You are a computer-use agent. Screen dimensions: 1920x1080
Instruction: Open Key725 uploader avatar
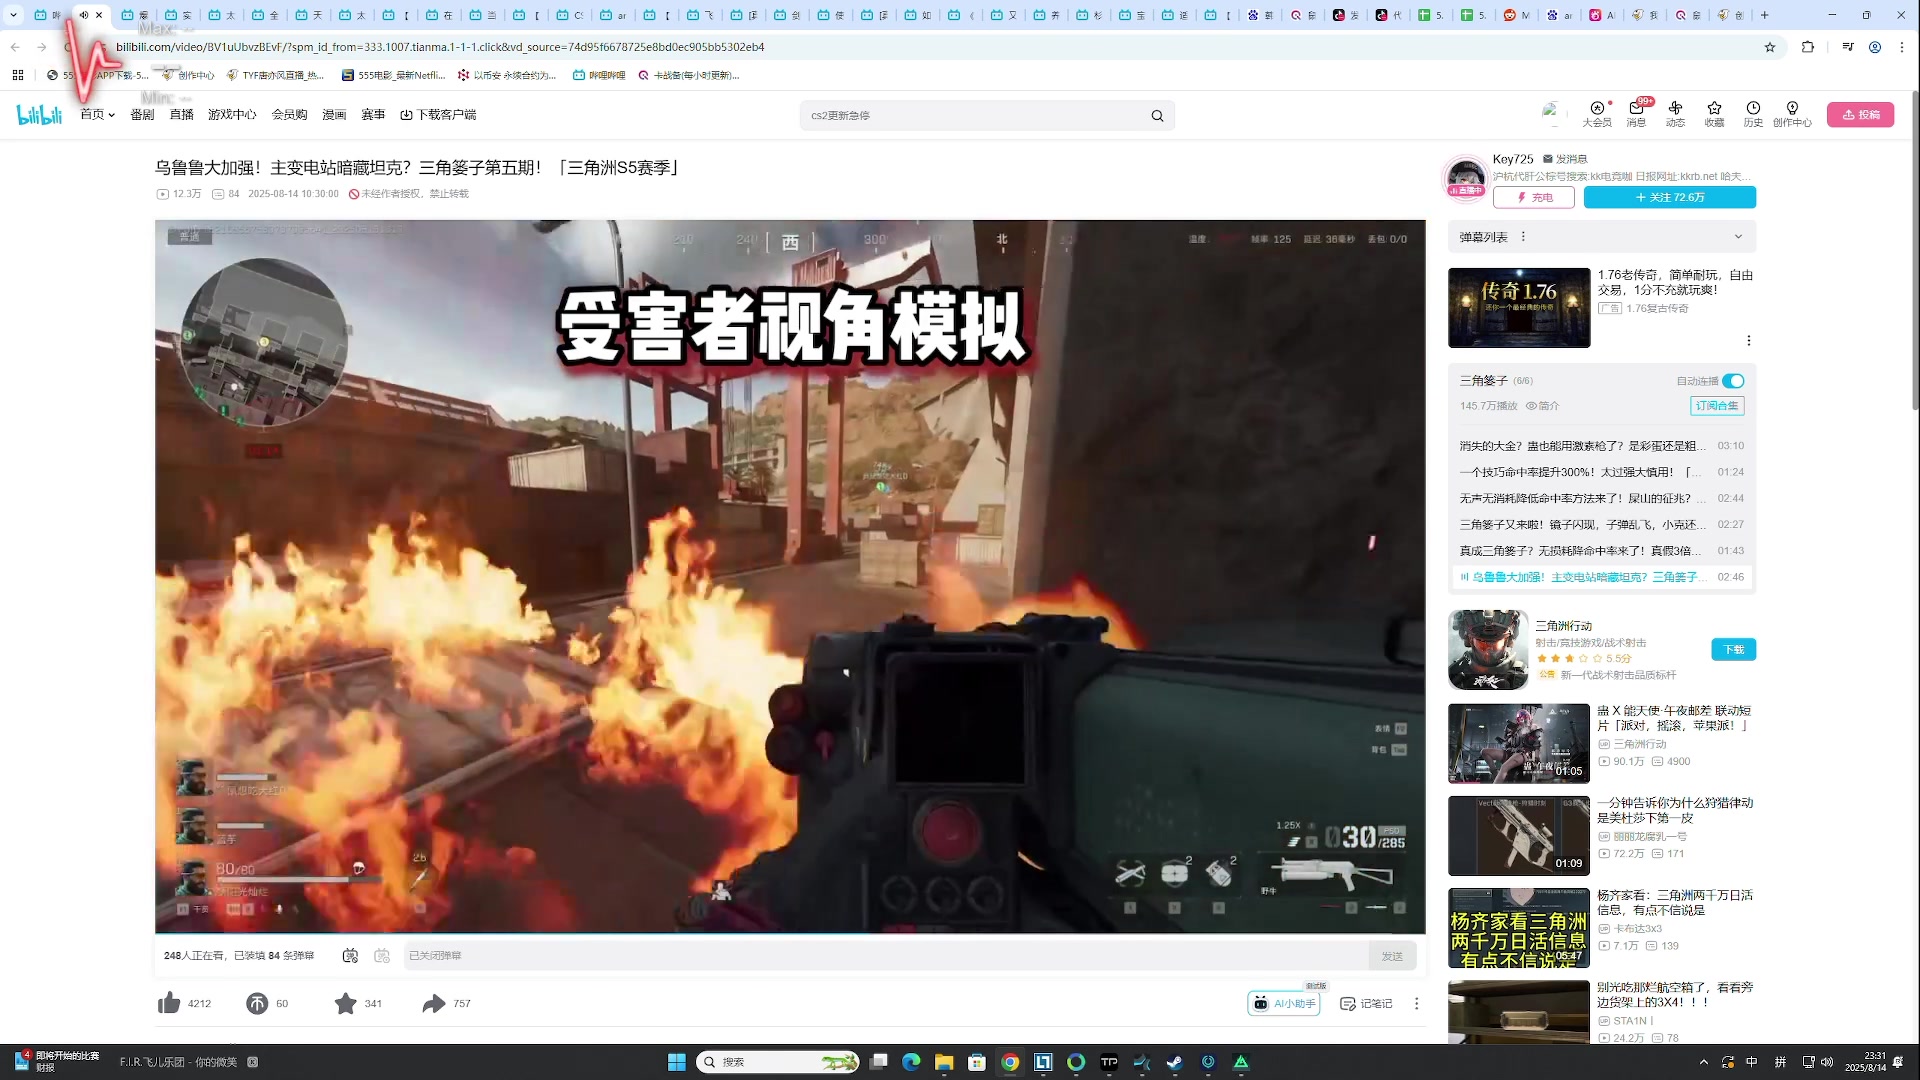click(x=1466, y=179)
